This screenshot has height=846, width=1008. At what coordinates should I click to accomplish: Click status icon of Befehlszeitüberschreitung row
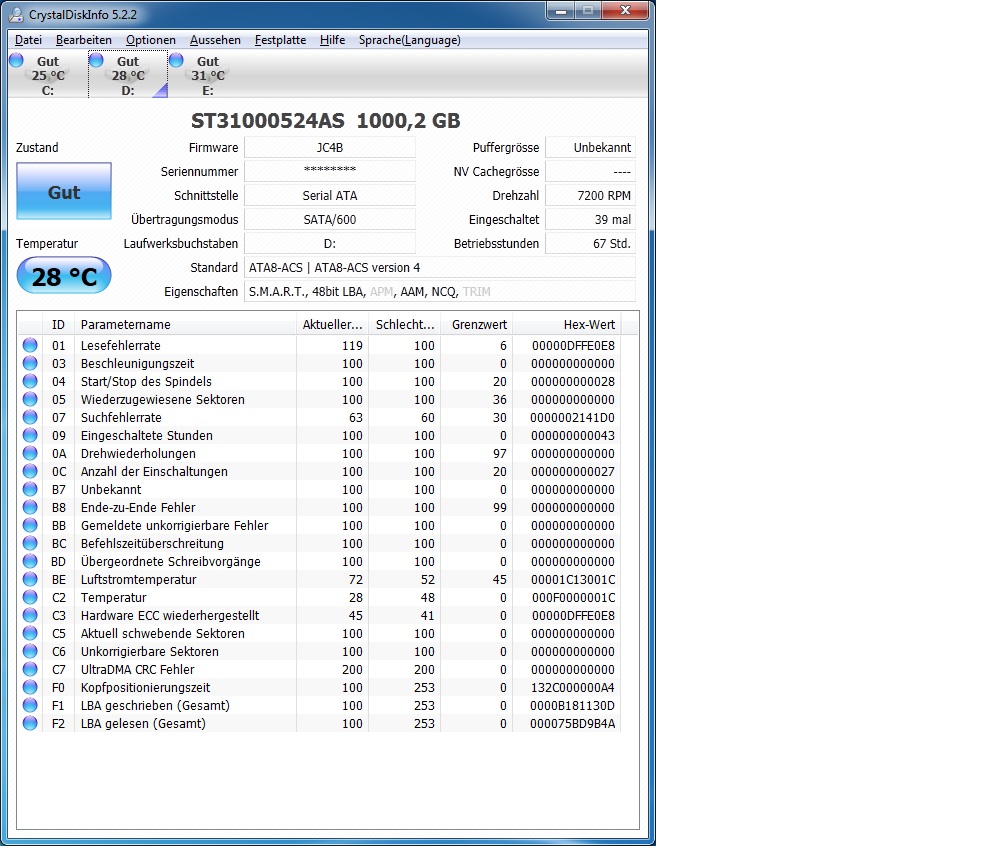pos(30,543)
